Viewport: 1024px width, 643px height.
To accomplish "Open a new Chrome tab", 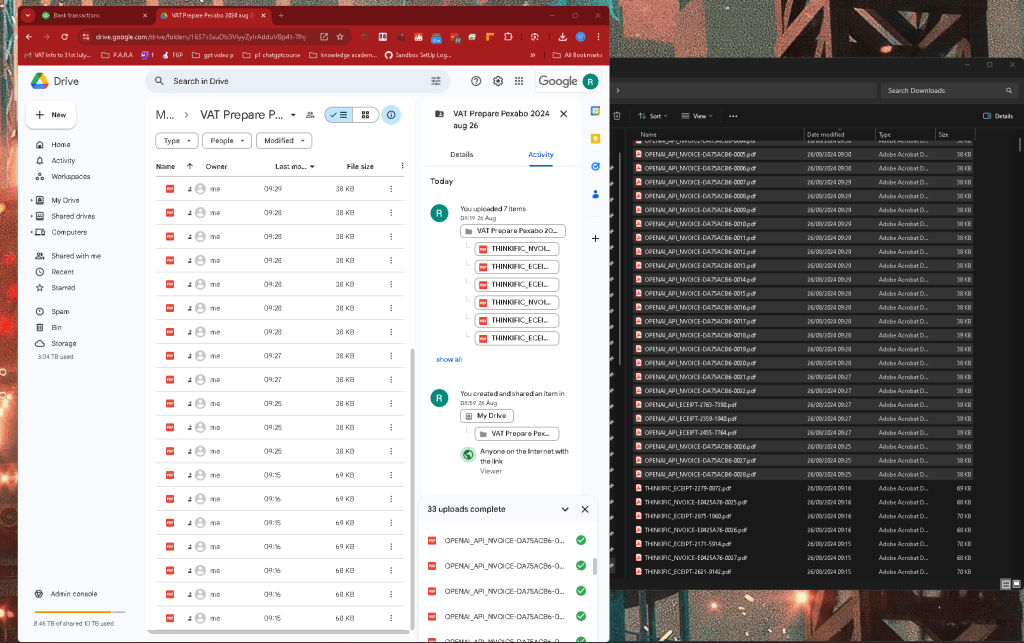I will tap(281, 15).
